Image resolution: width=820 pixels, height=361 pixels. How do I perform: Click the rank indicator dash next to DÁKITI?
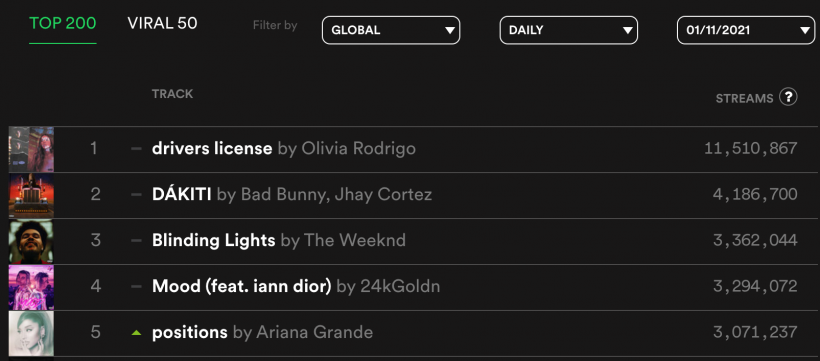(136, 195)
